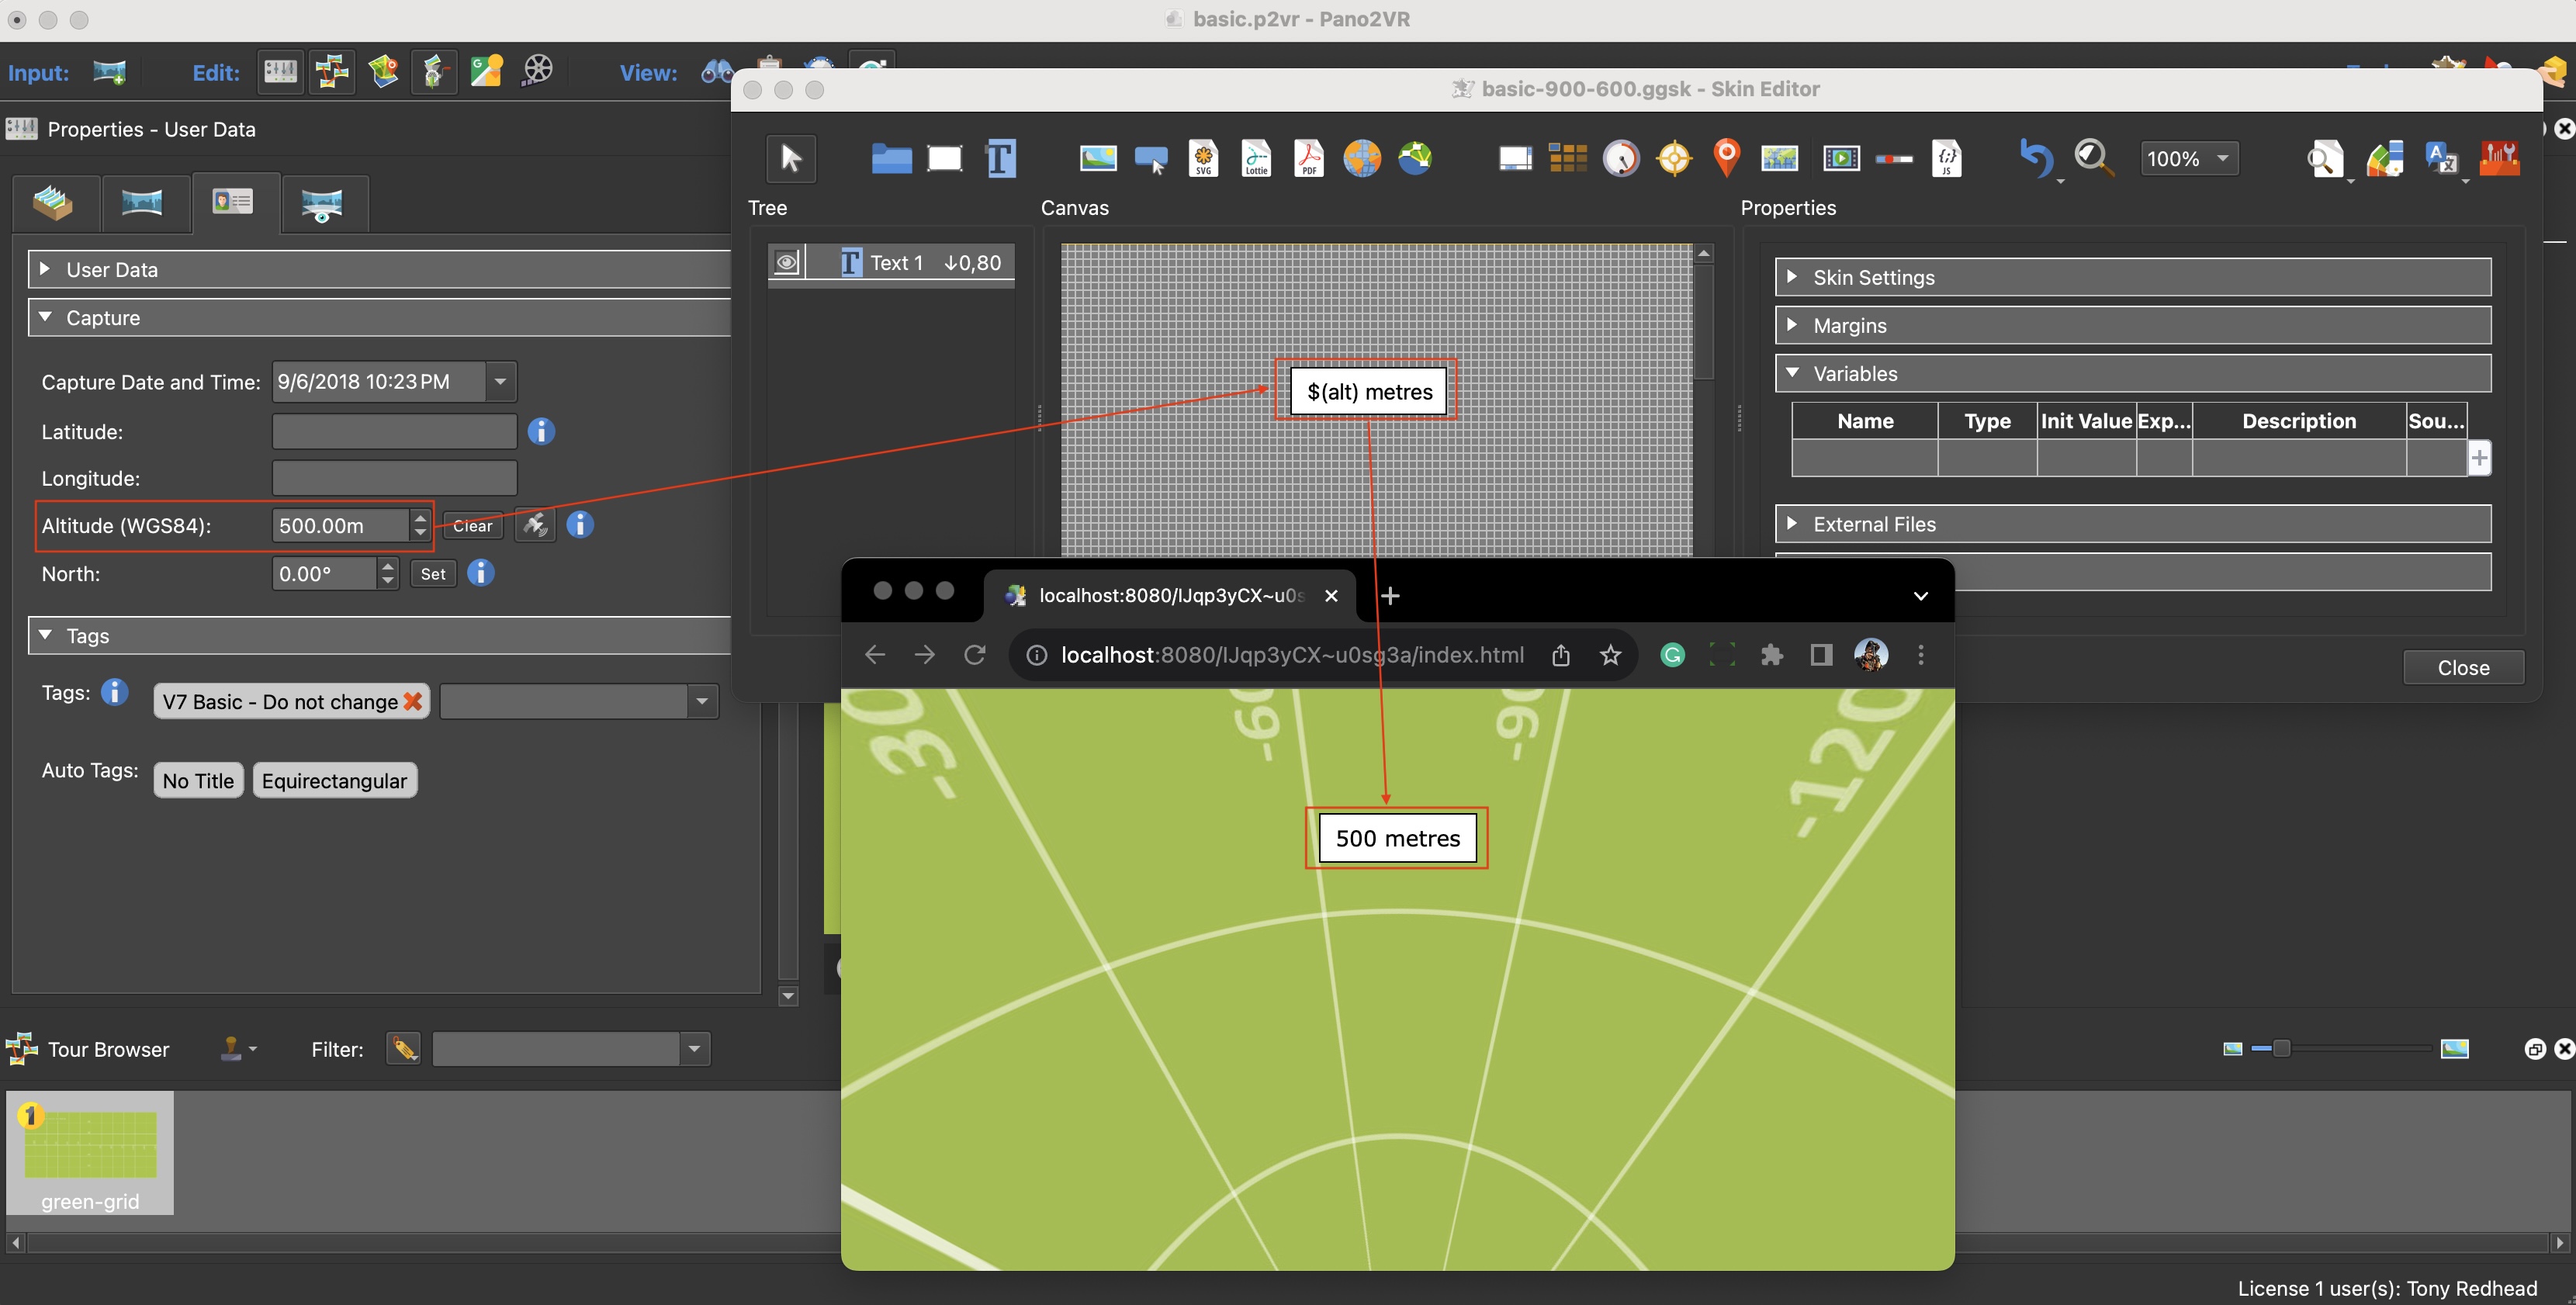Select the pointer tool in Skin Editor

(x=791, y=158)
